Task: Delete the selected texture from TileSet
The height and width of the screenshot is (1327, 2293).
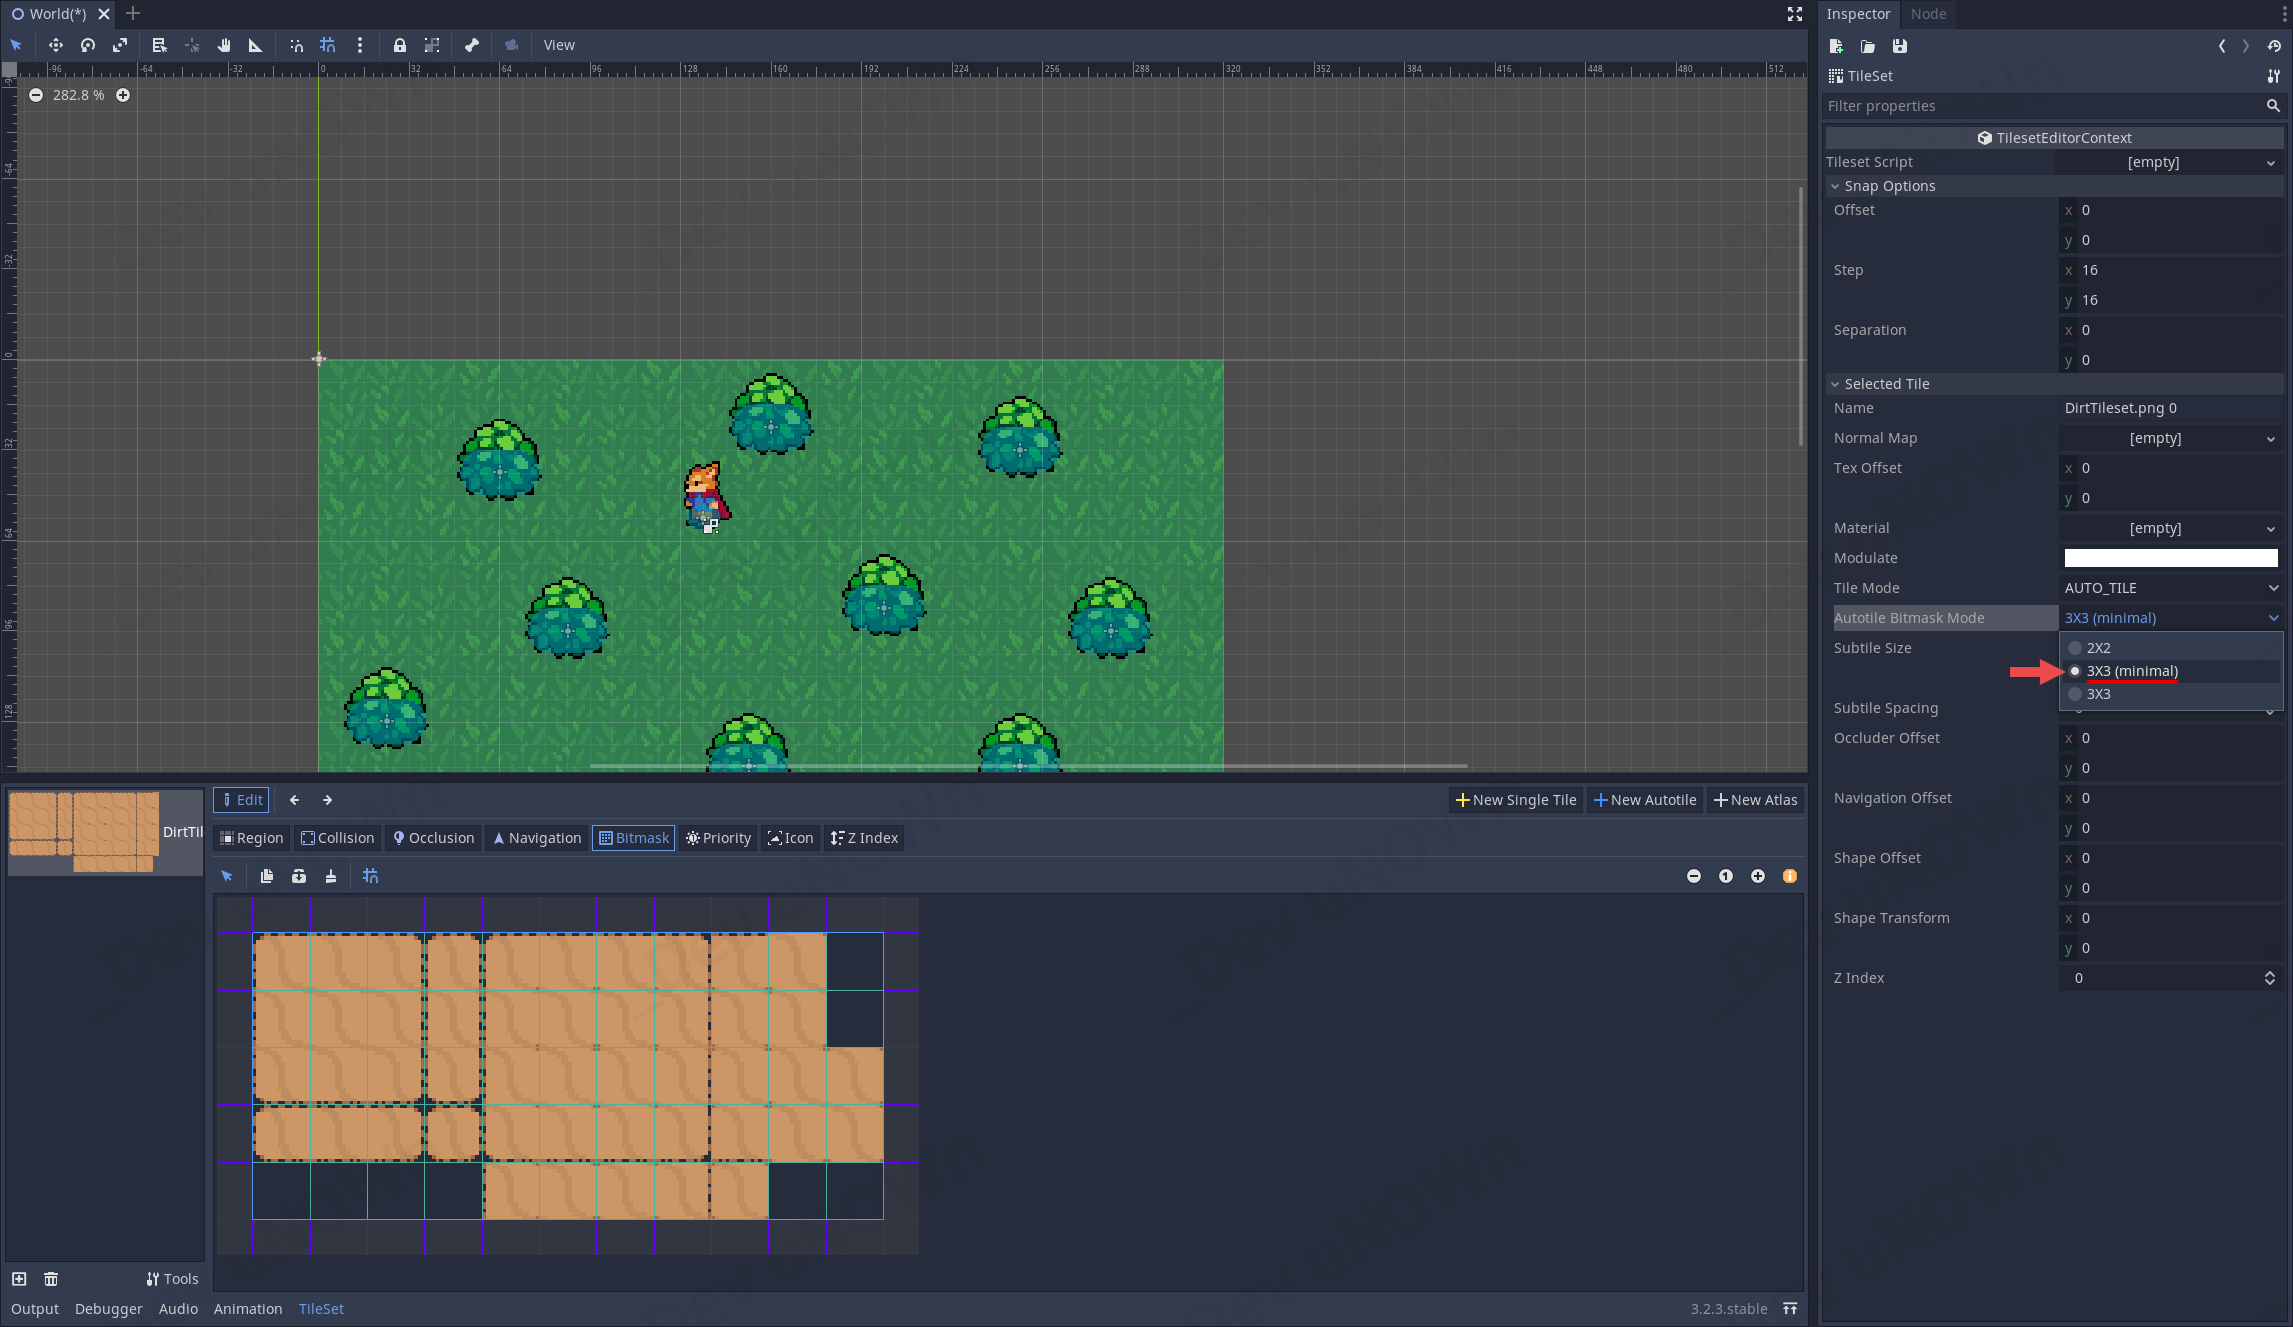Action: point(51,1279)
